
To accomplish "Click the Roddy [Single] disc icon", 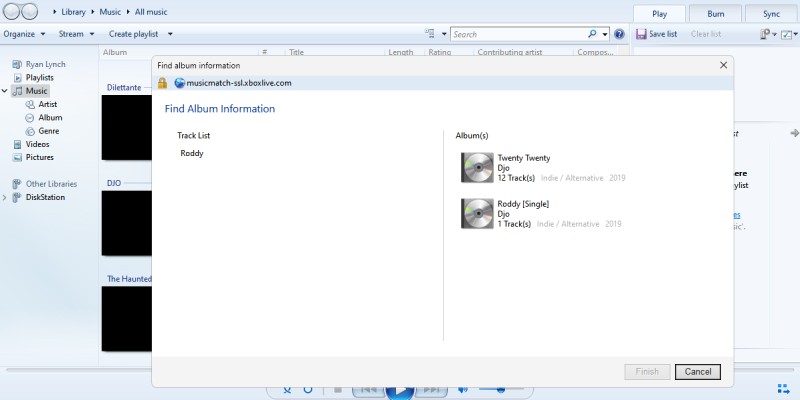I will tap(477, 214).
